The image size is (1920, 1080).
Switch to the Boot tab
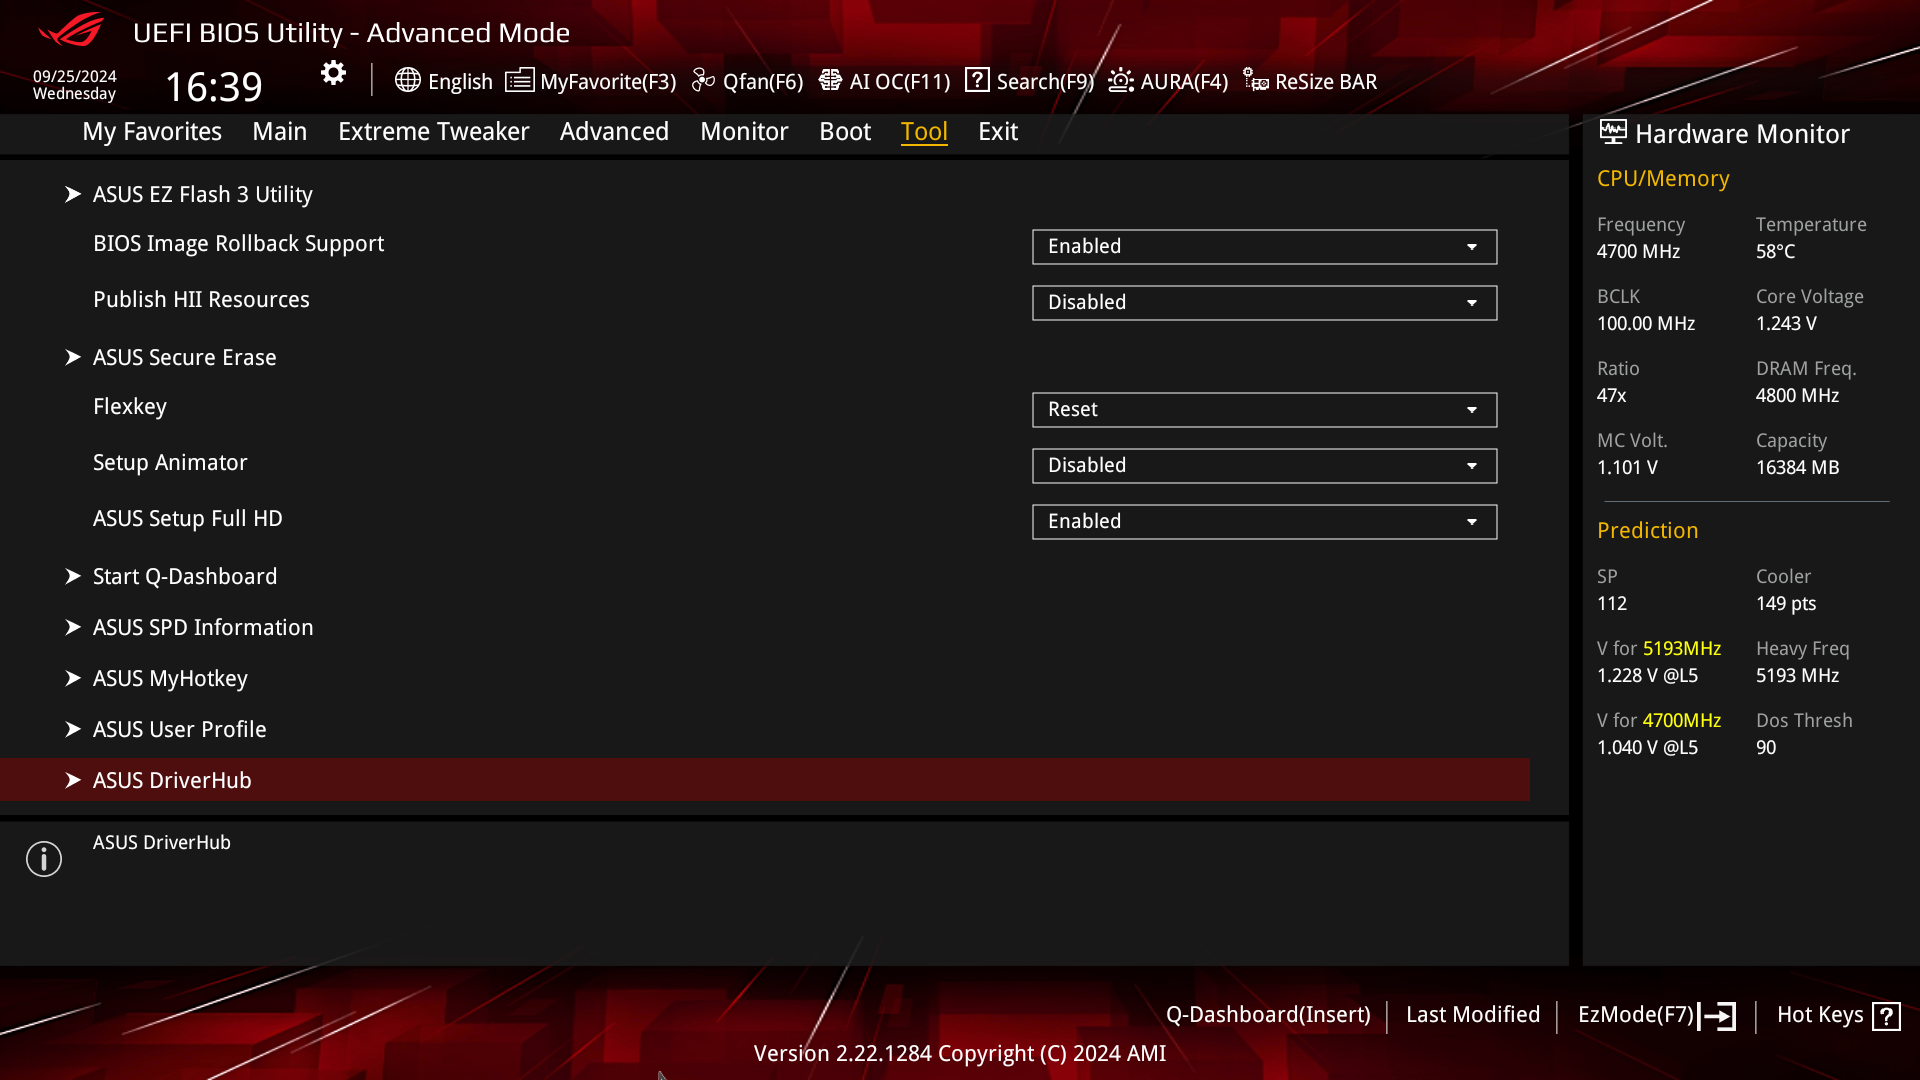pyautogui.click(x=845, y=131)
